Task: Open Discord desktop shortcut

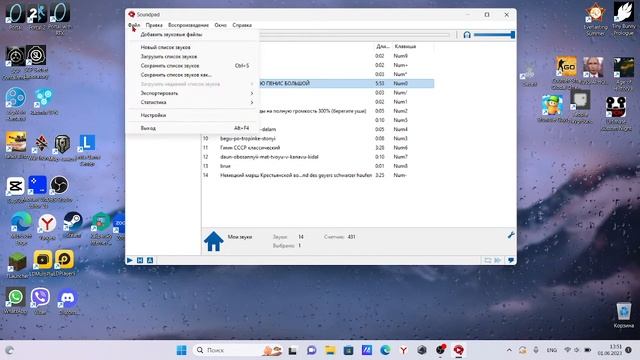Action: (68, 301)
